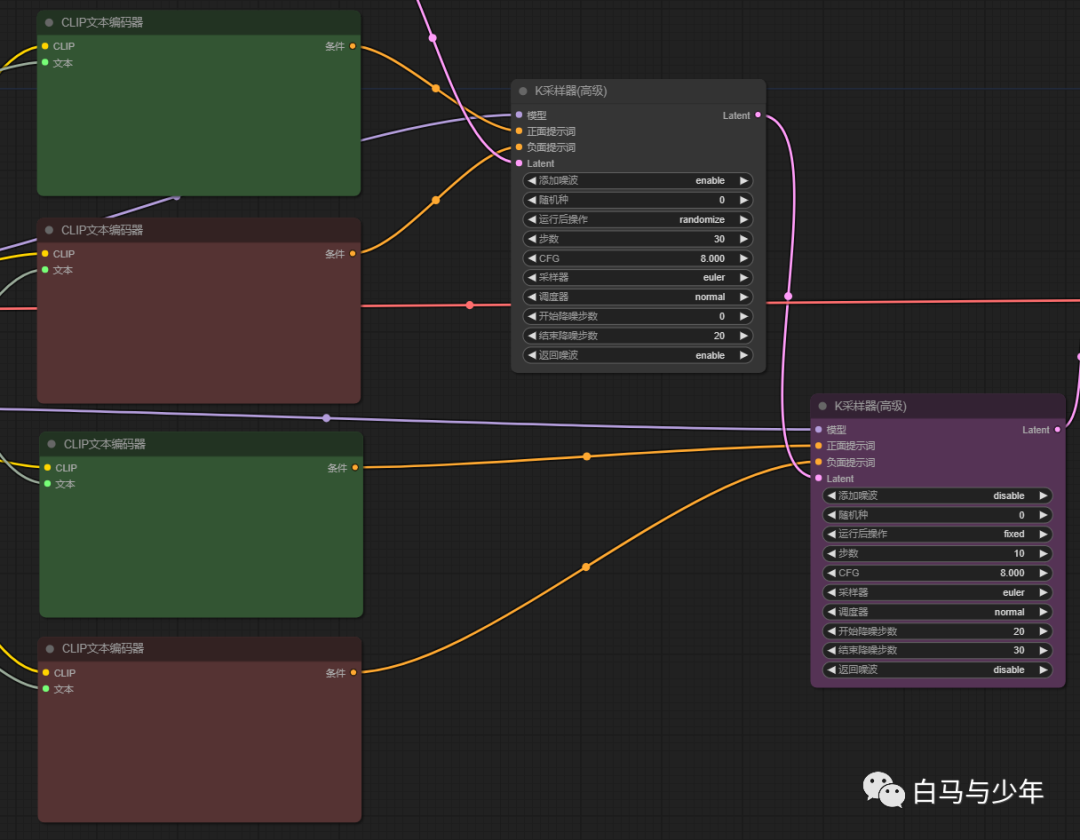This screenshot has height=840, width=1080.
Task: Toggle 添加噪波 set to disable in the purple sampler
Action: tap(937, 495)
